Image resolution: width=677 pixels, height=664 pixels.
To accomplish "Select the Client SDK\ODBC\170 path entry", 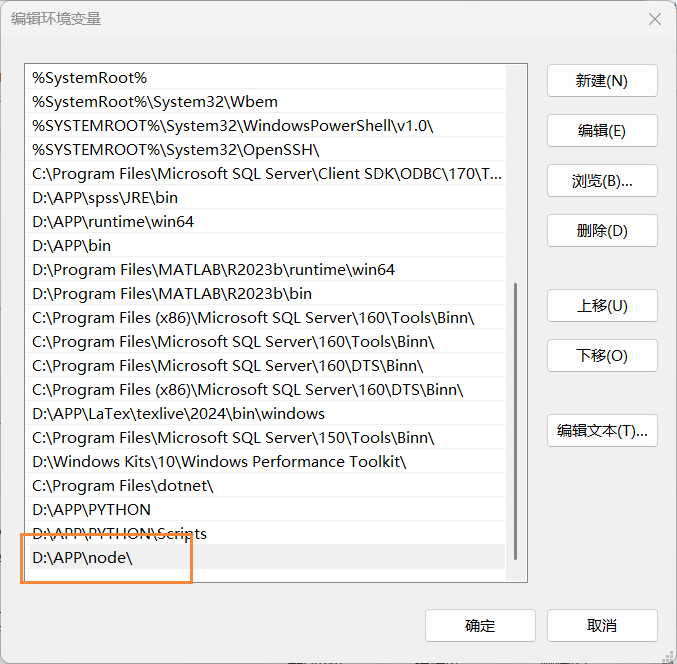I will click(x=266, y=174).
